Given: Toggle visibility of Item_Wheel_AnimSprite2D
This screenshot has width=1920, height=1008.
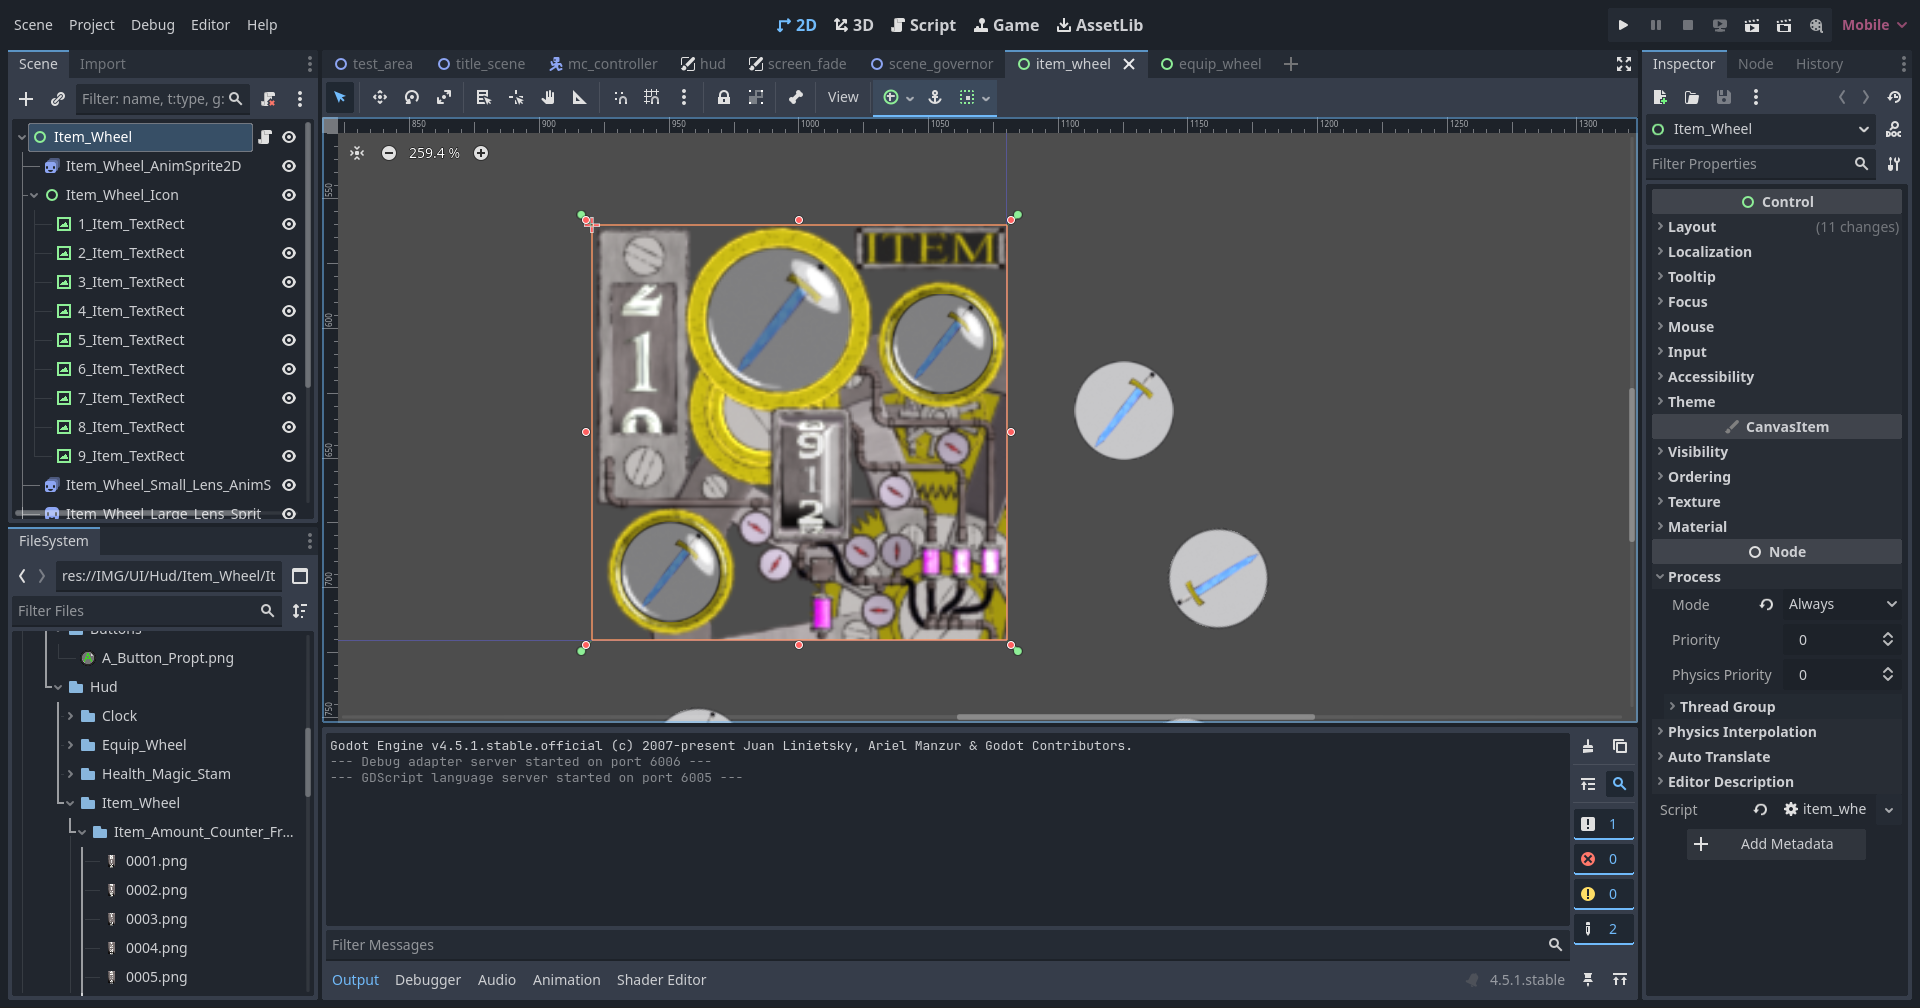Looking at the screenshot, I should point(289,166).
